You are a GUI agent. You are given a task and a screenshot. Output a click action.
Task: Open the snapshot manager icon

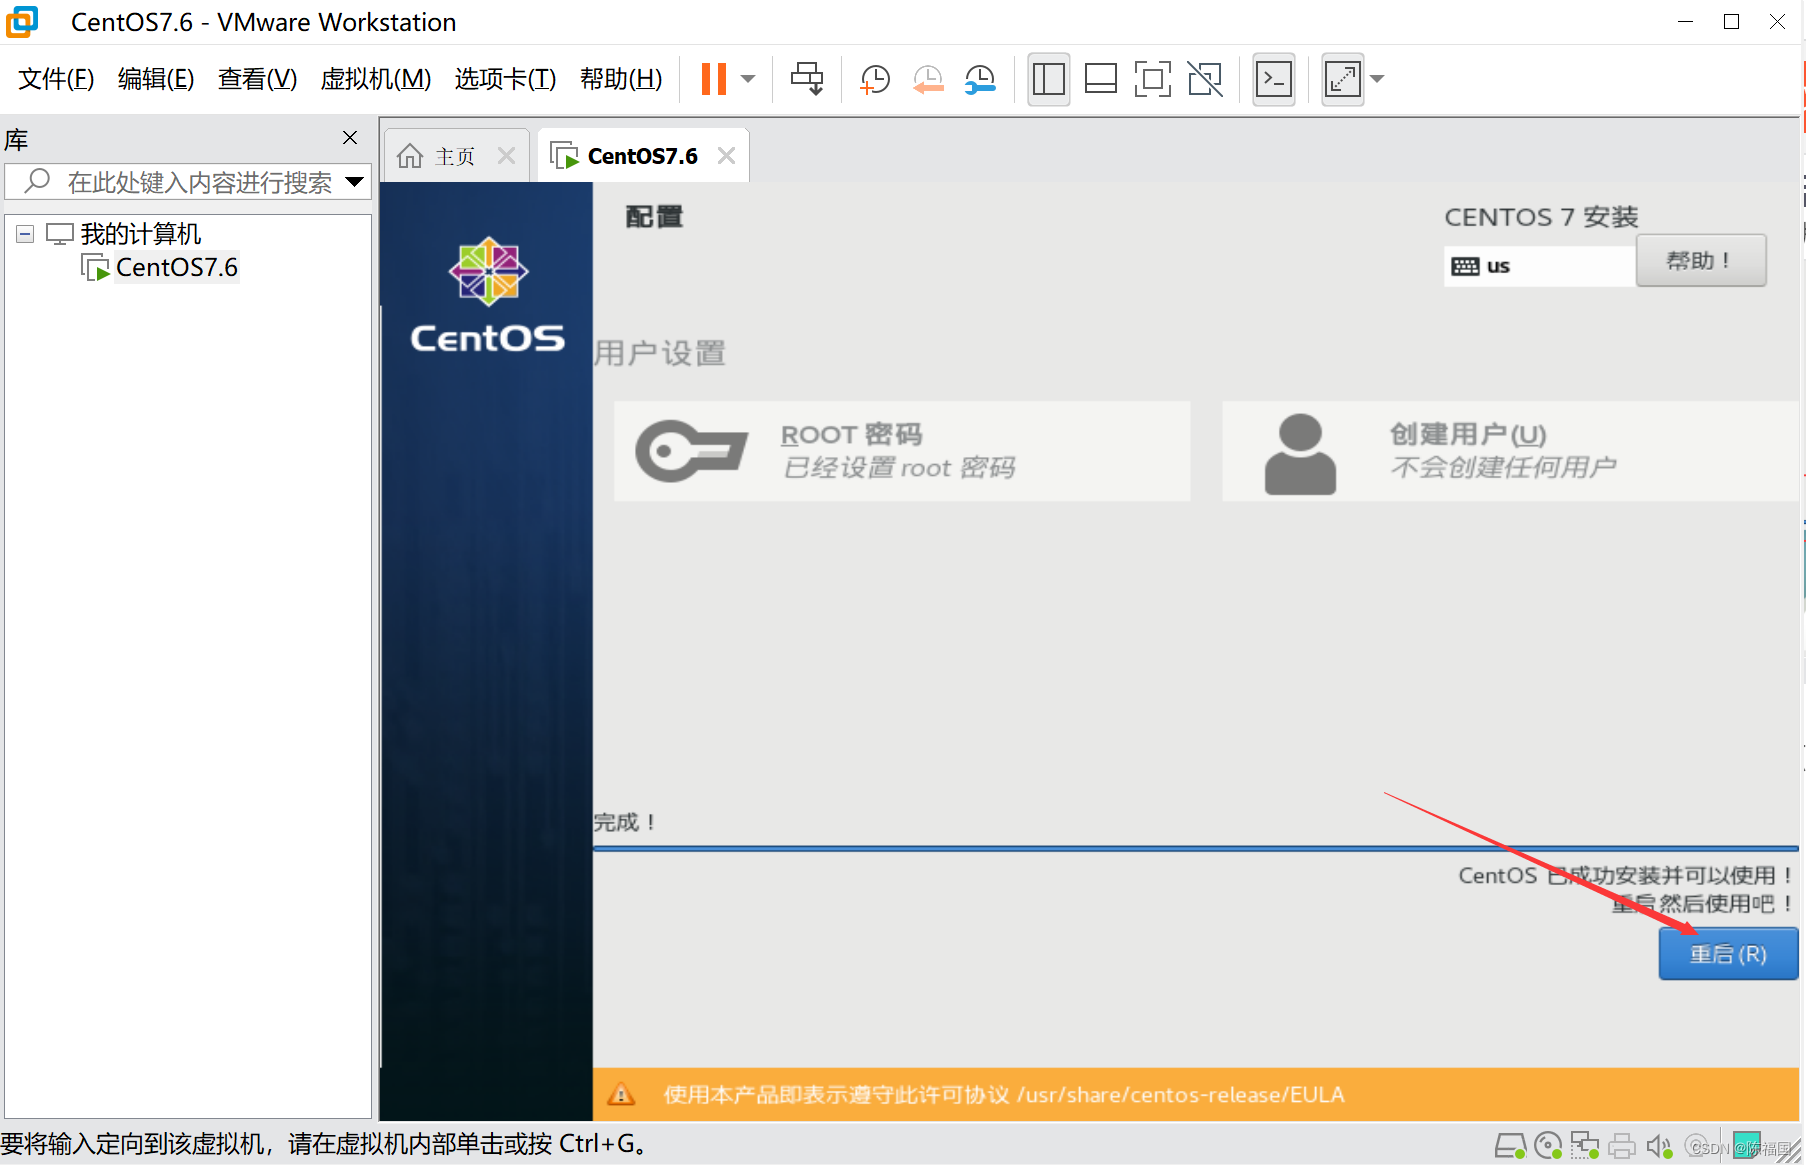pos(980,79)
